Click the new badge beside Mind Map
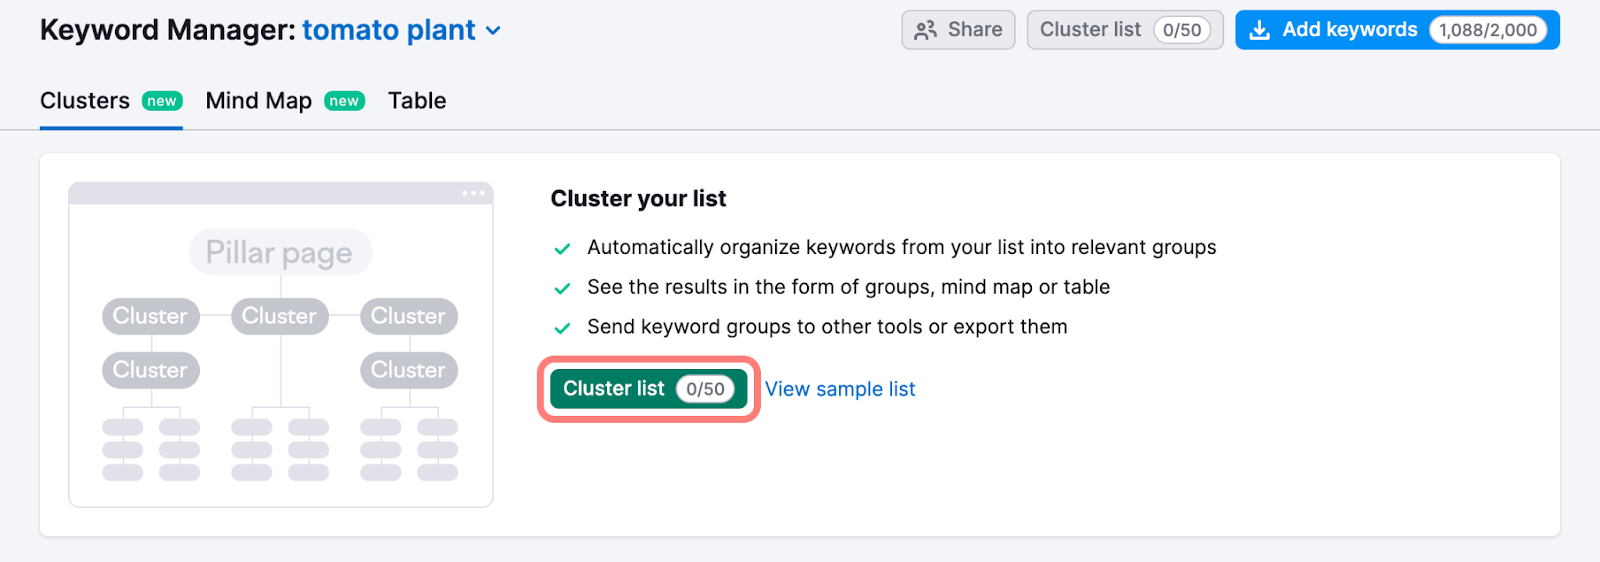Image resolution: width=1600 pixels, height=562 pixels. [344, 101]
